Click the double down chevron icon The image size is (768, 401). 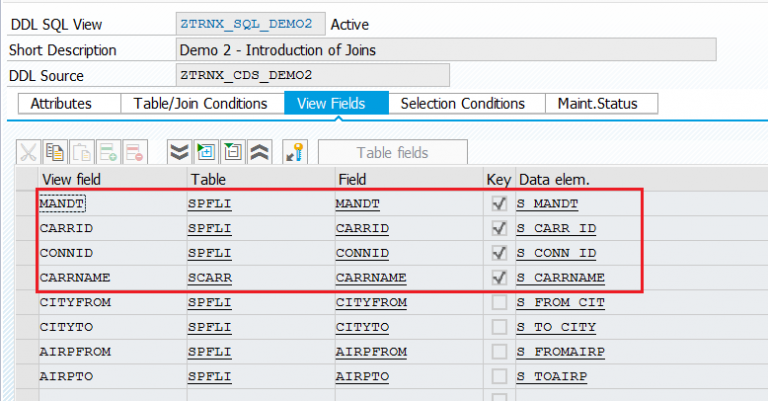click(x=179, y=153)
